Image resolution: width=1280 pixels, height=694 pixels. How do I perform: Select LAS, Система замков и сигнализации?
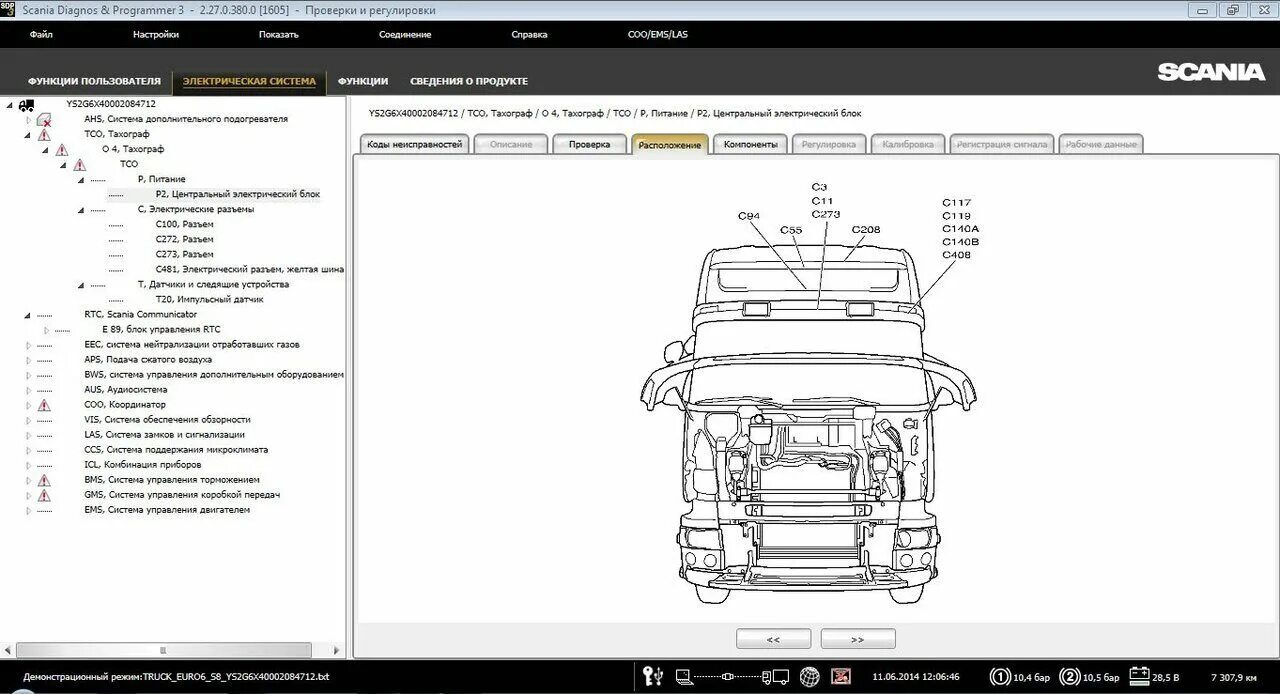(164, 435)
